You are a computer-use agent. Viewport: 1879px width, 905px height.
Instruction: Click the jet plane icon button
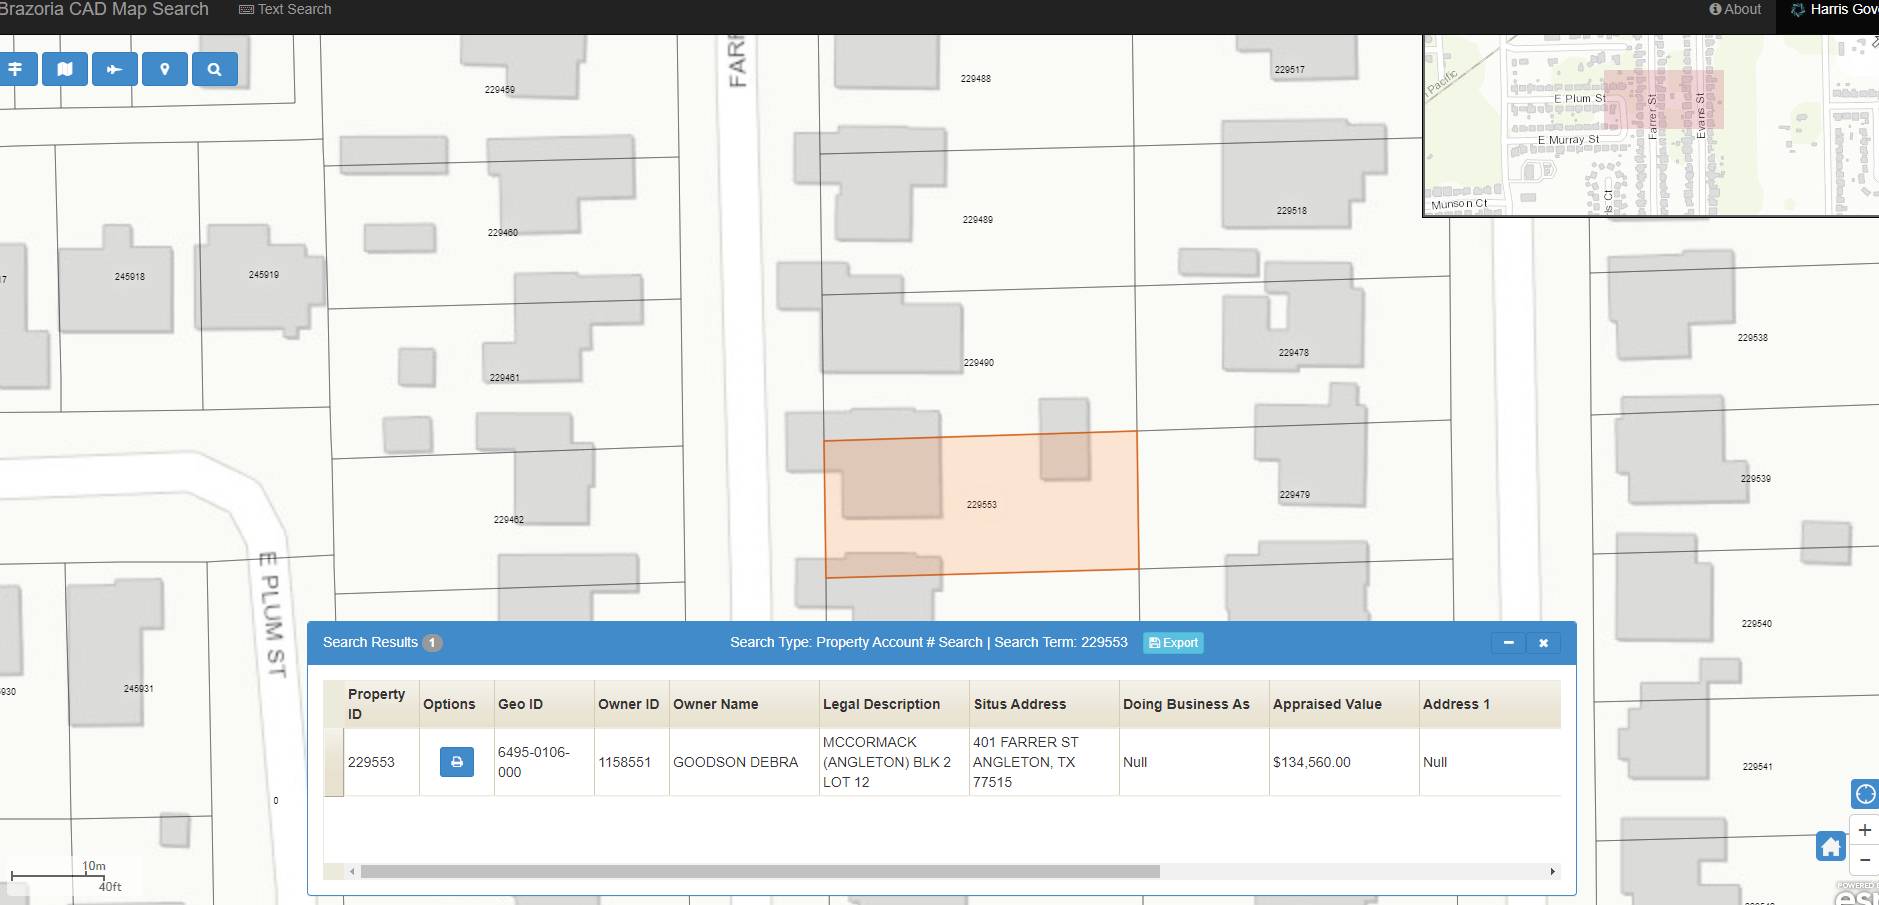114,69
